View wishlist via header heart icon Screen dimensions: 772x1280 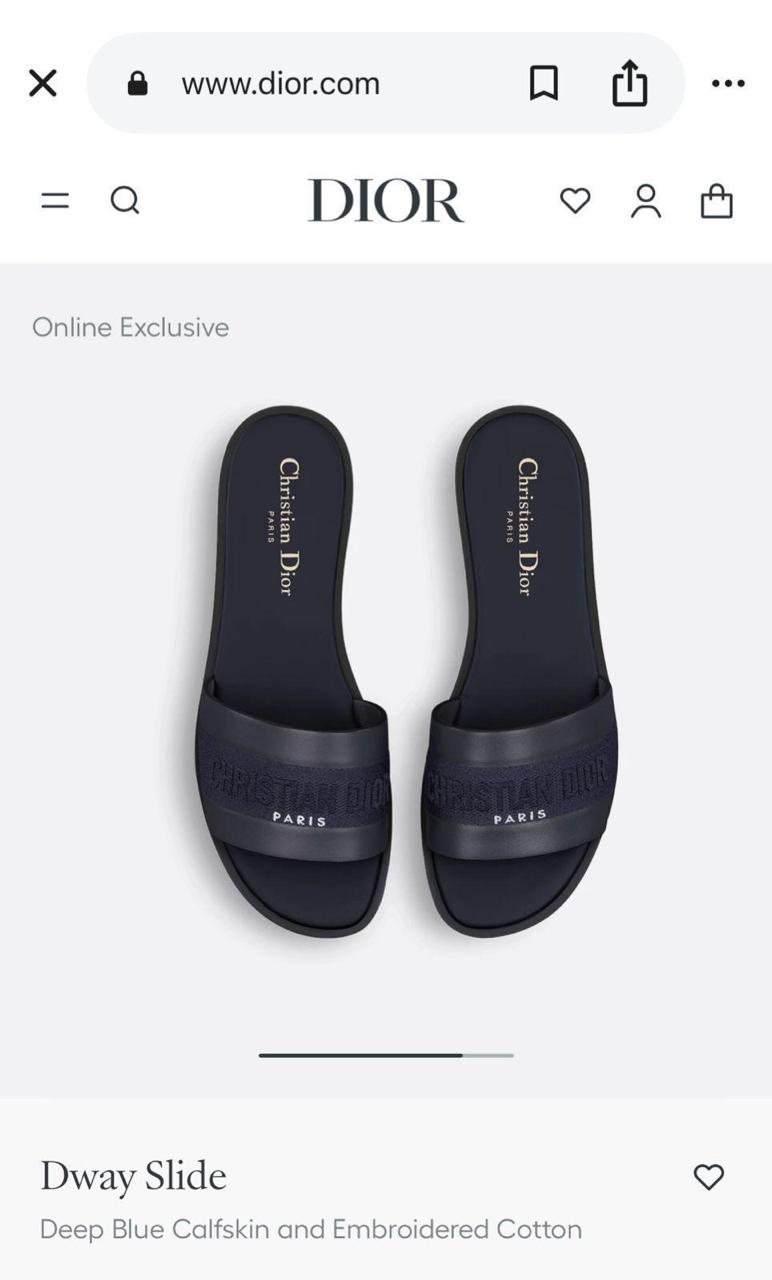tap(574, 200)
